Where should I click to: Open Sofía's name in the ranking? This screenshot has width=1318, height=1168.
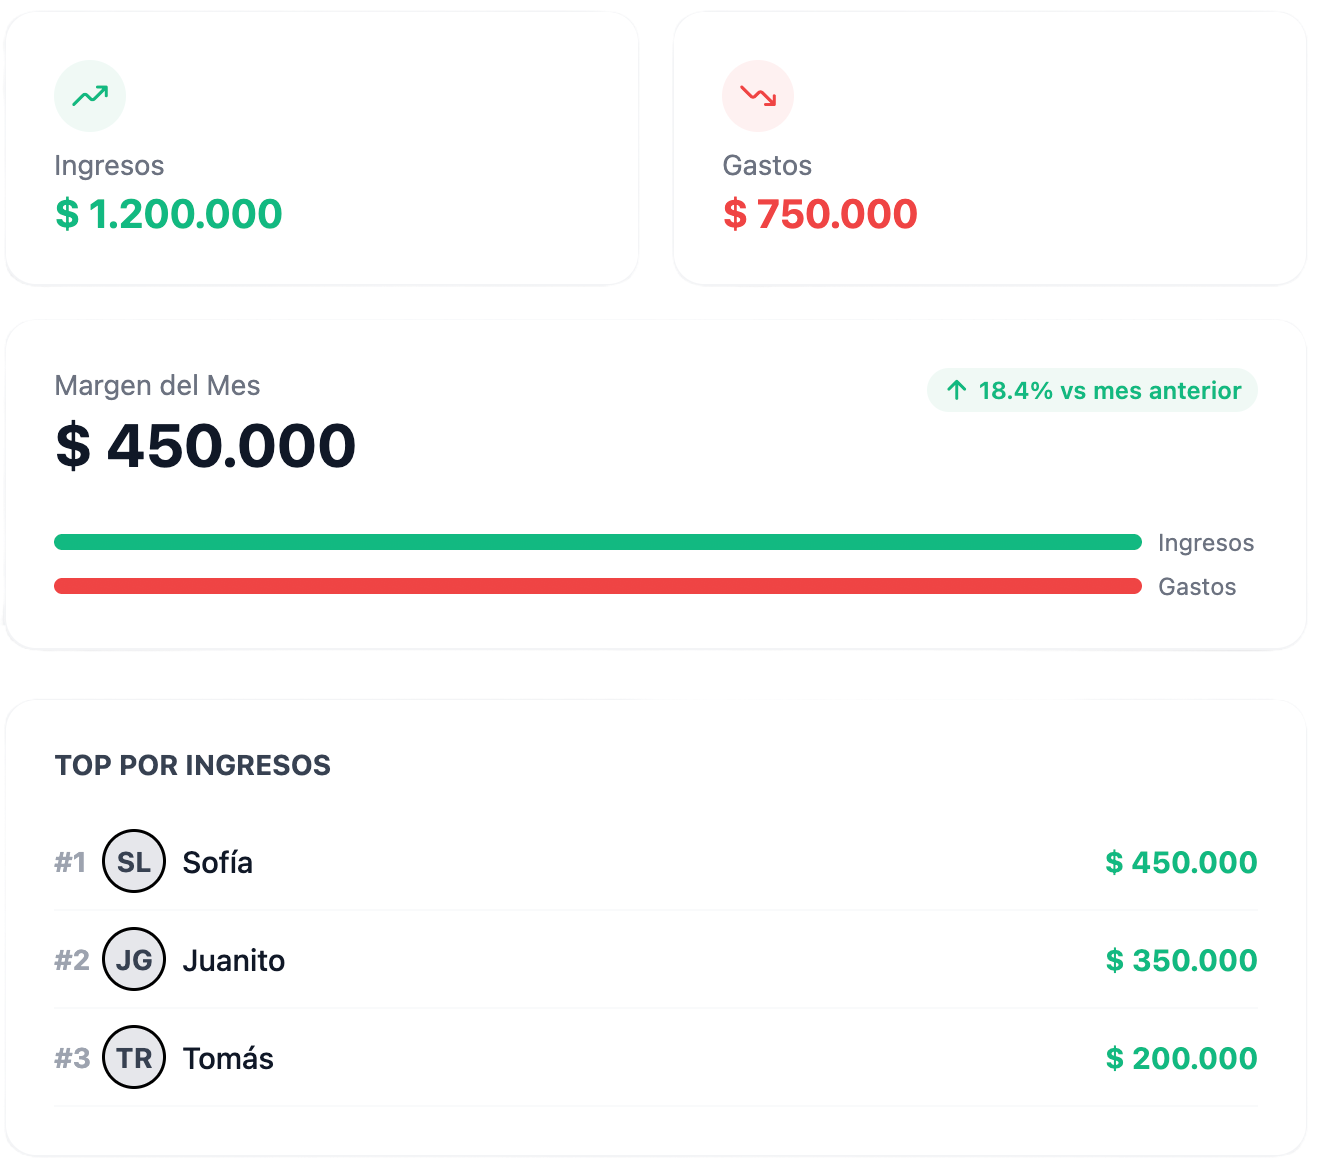[217, 862]
